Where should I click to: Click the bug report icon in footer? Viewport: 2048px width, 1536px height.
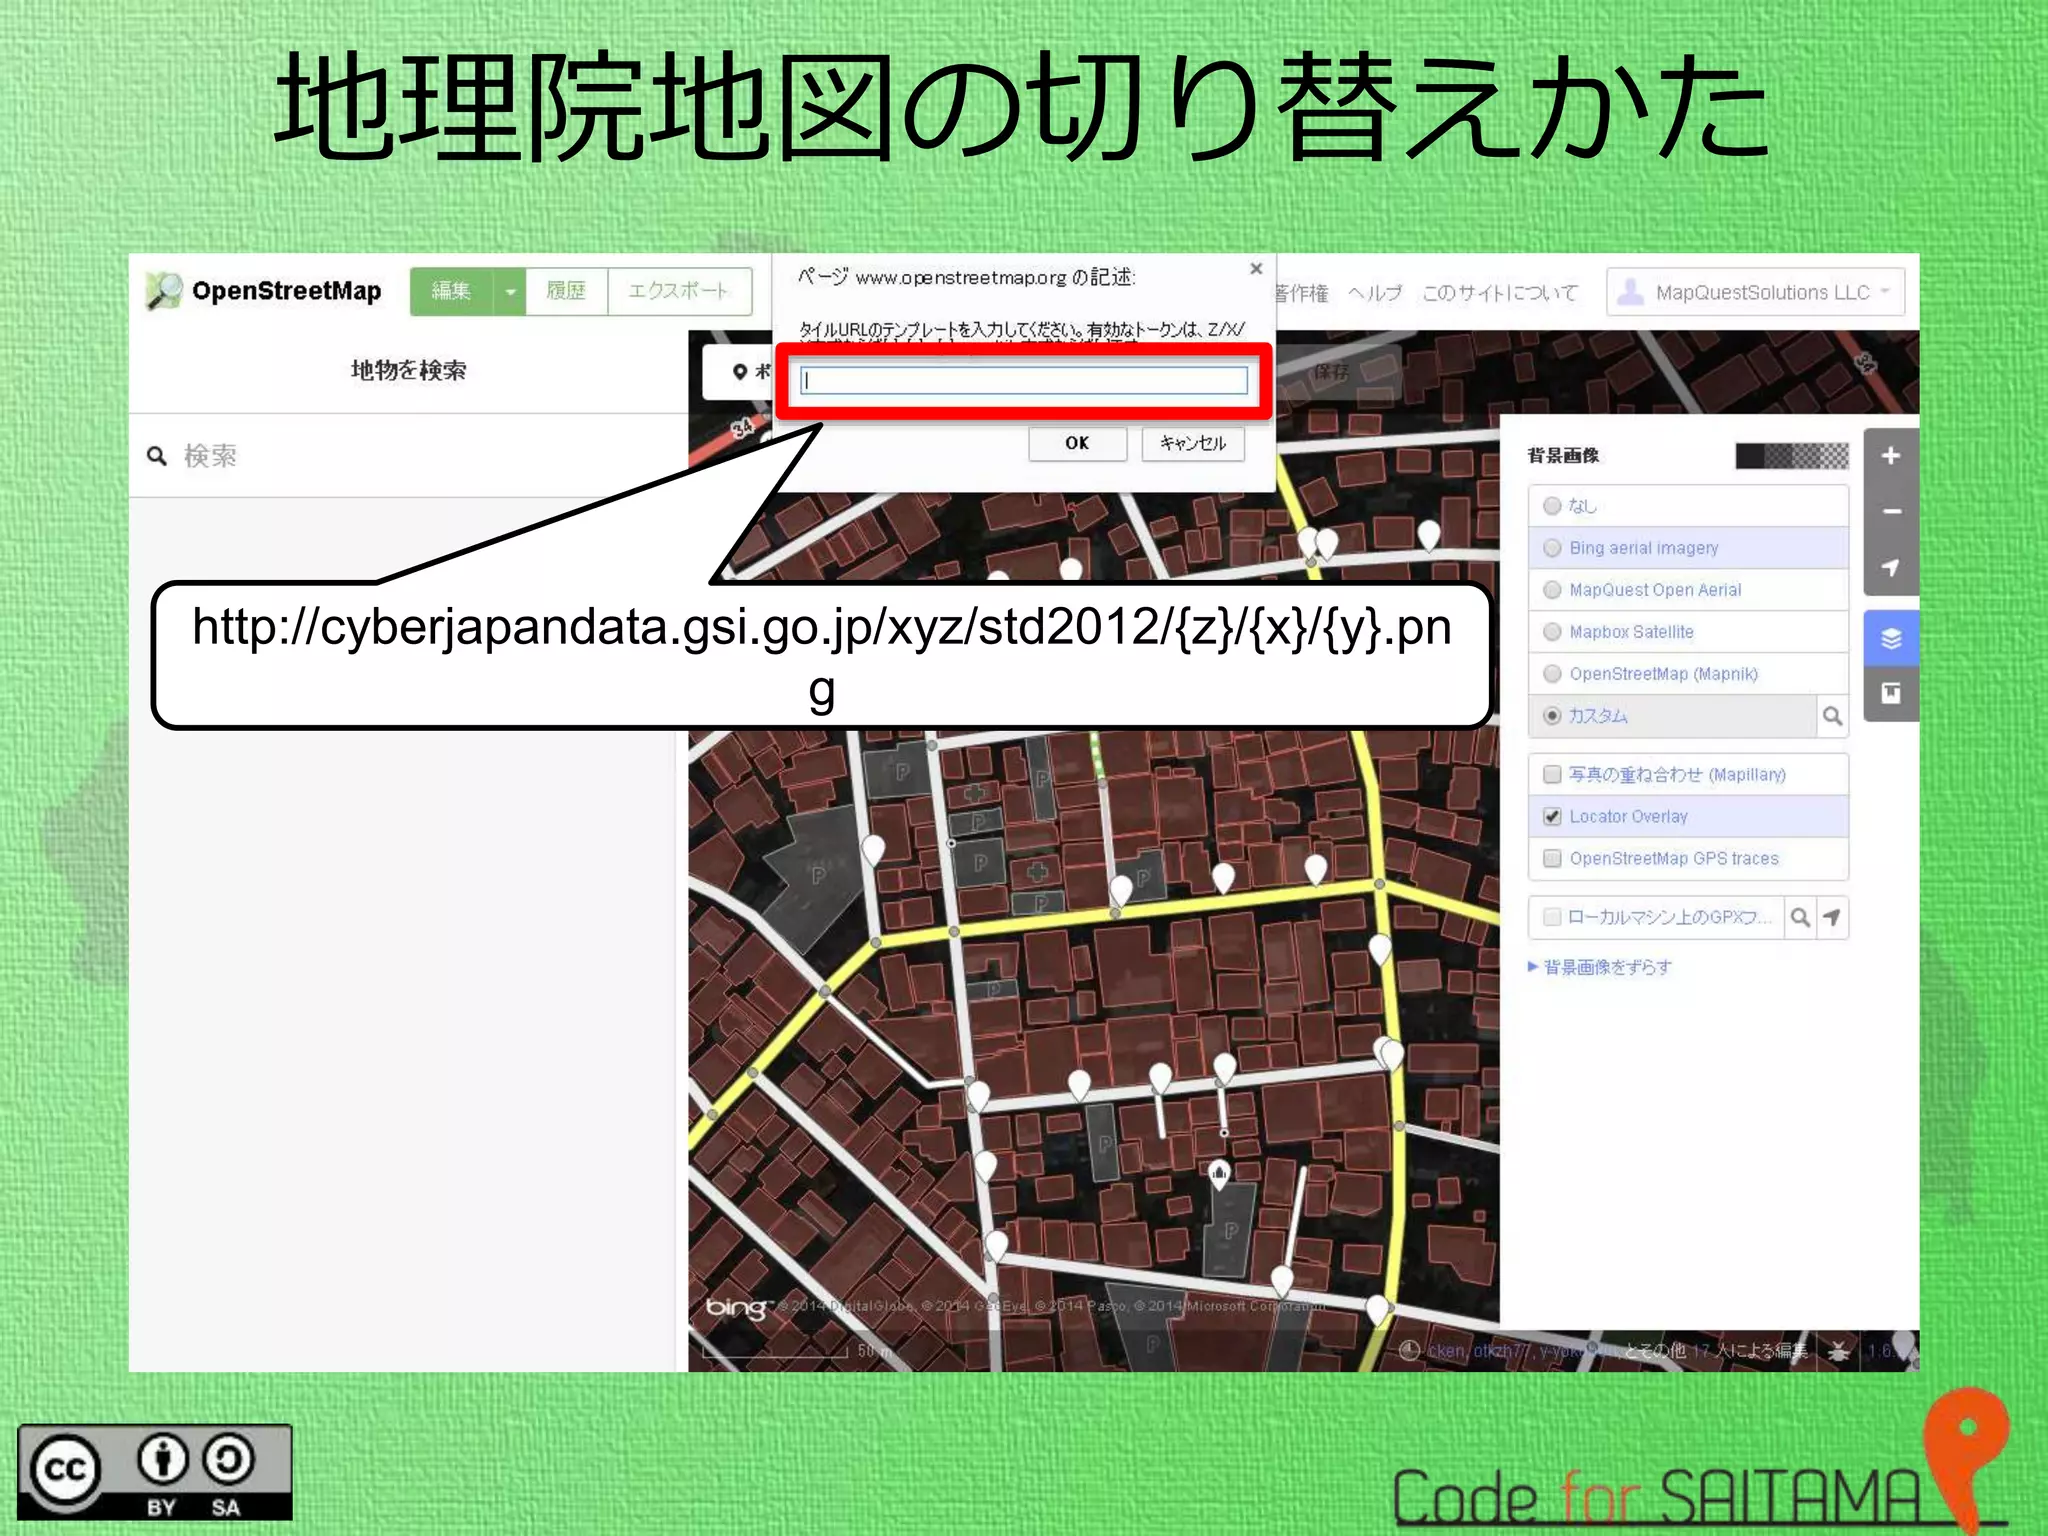pyautogui.click(x=1838, y=1351)
